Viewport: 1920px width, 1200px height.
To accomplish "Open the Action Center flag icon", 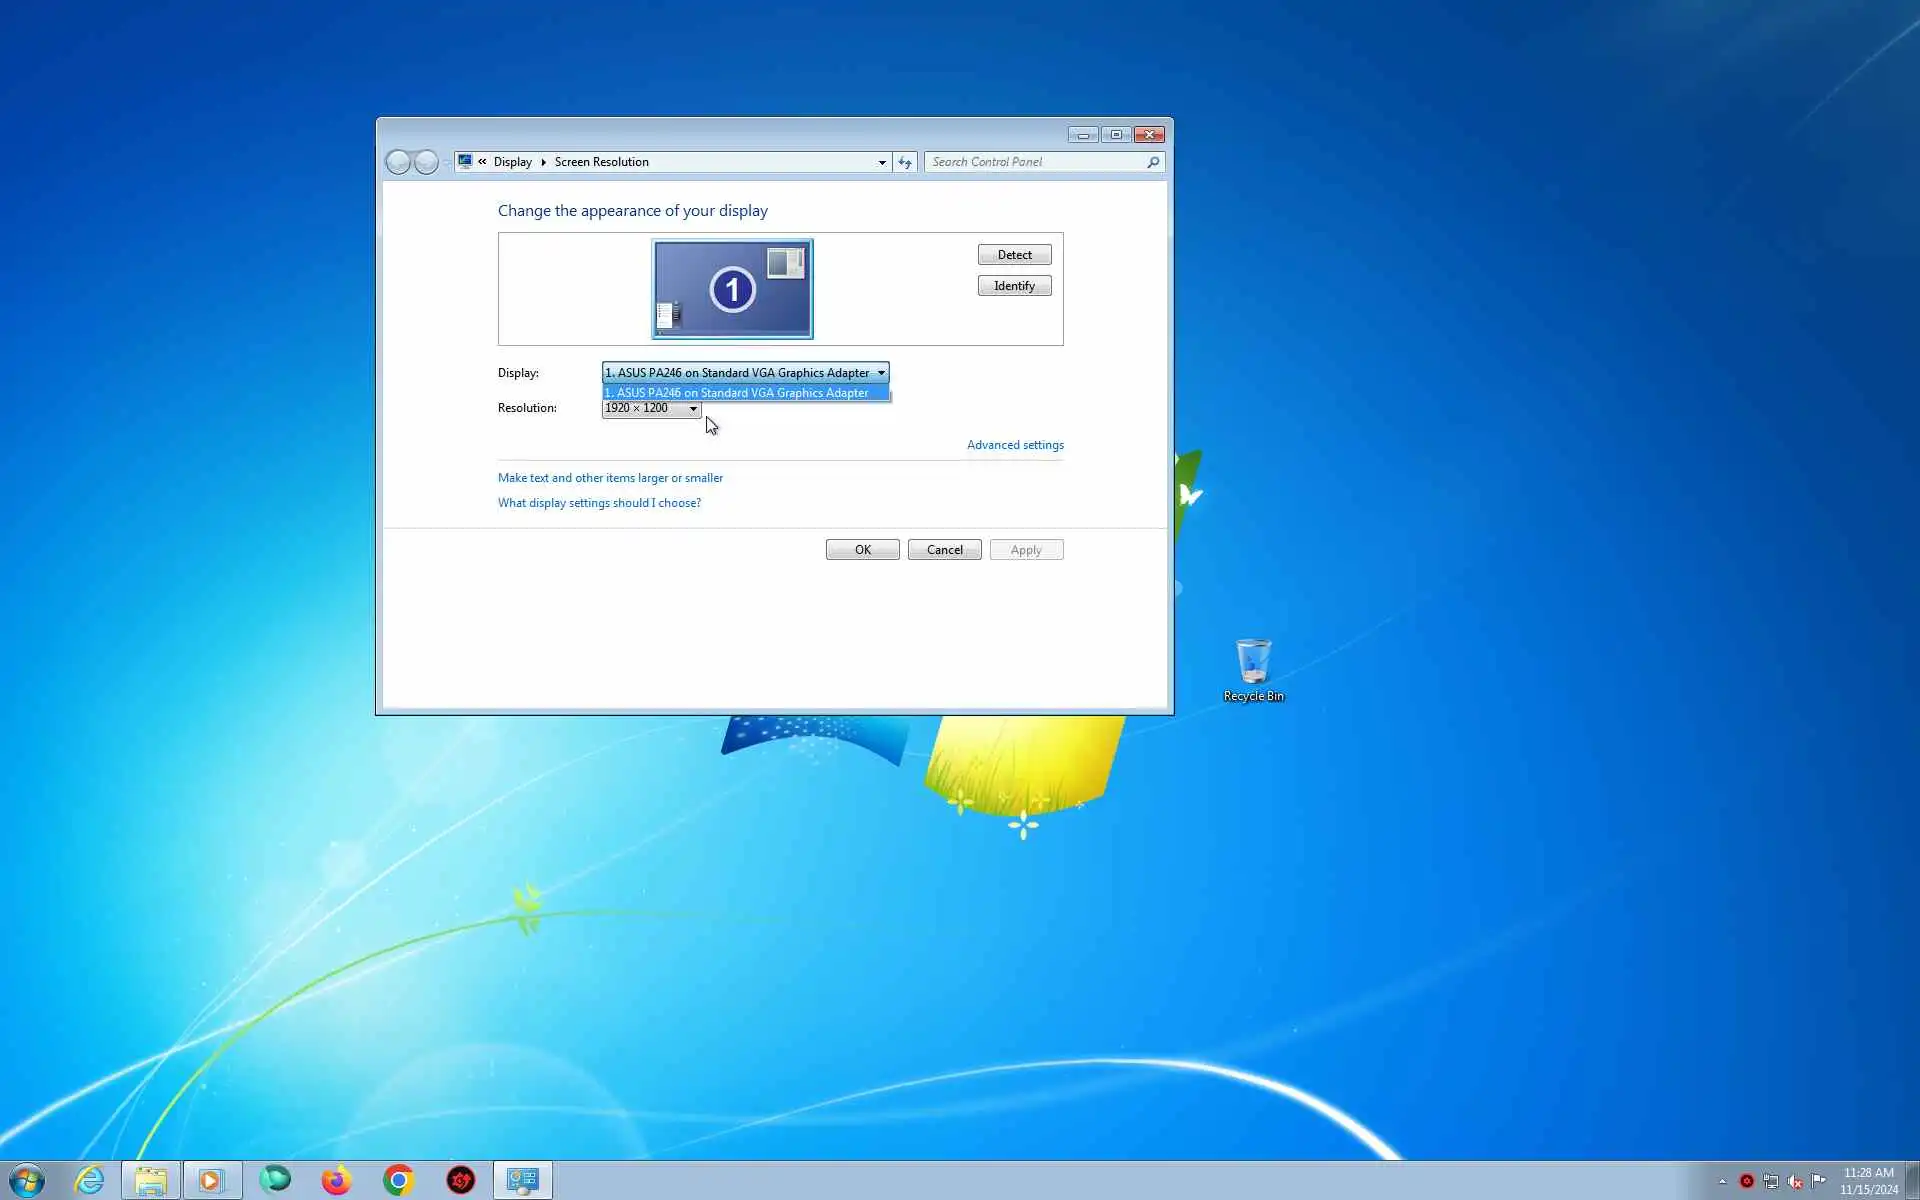I will [x=1819, y=1180].
